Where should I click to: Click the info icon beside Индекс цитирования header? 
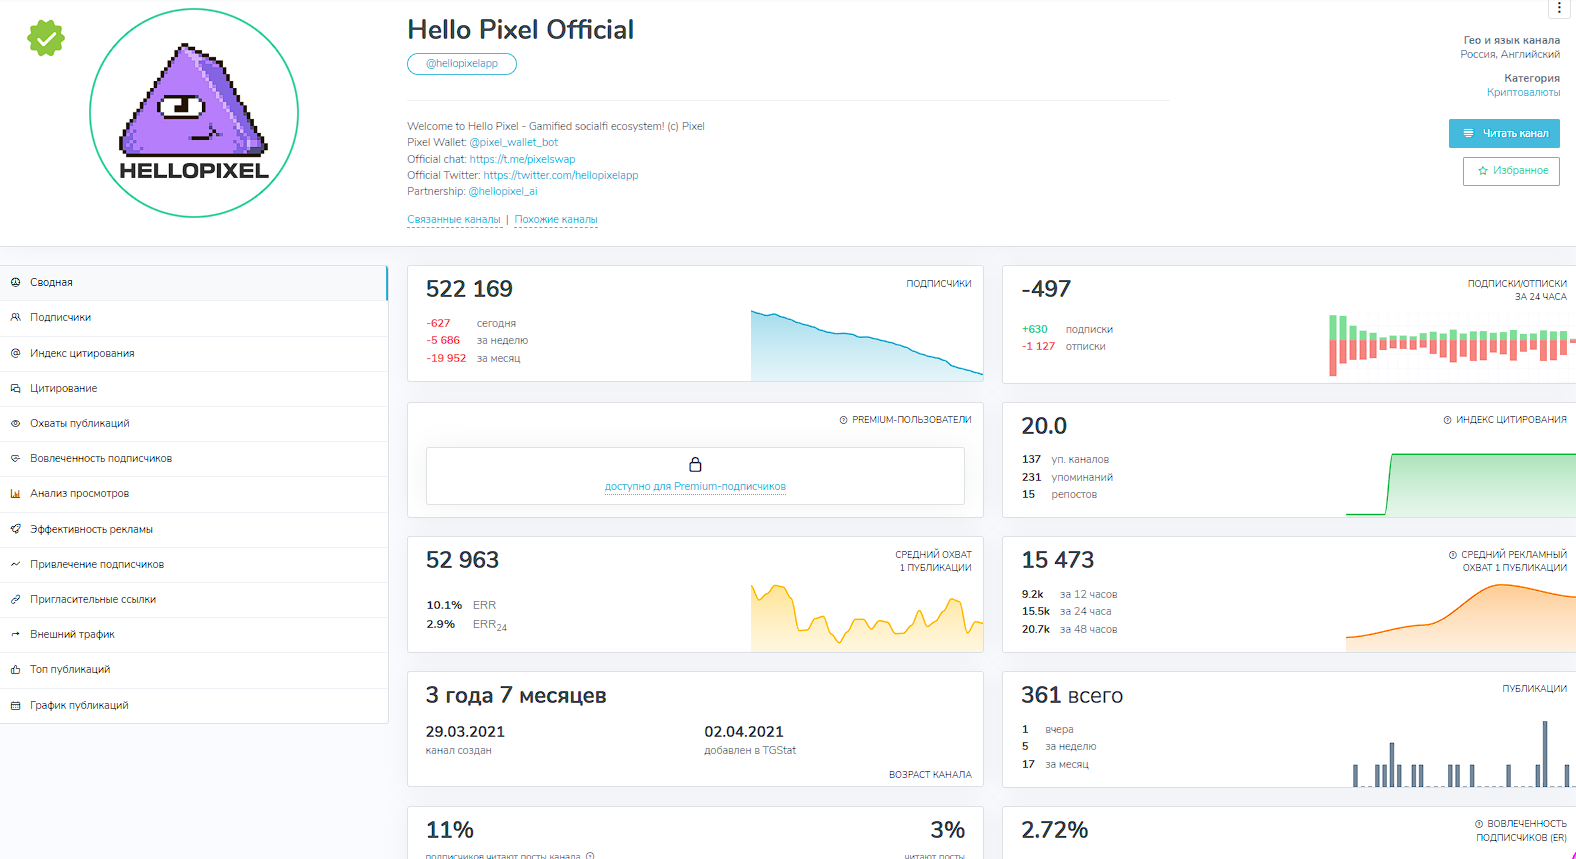[1447, 420]
